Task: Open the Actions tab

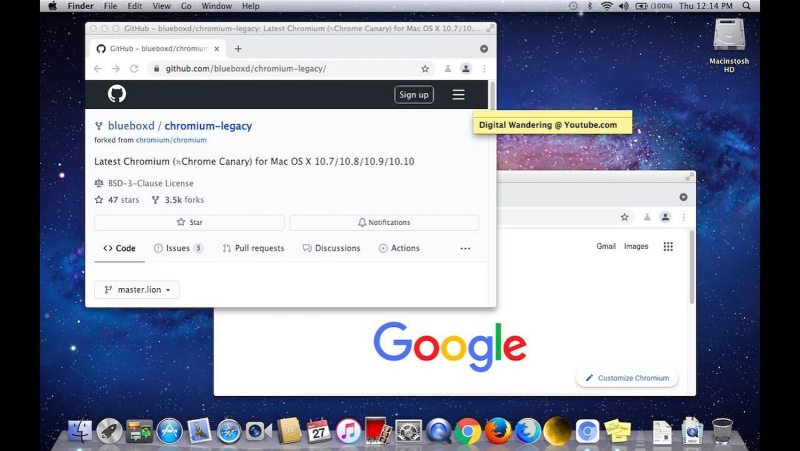Action: click(x=399, y=248)
